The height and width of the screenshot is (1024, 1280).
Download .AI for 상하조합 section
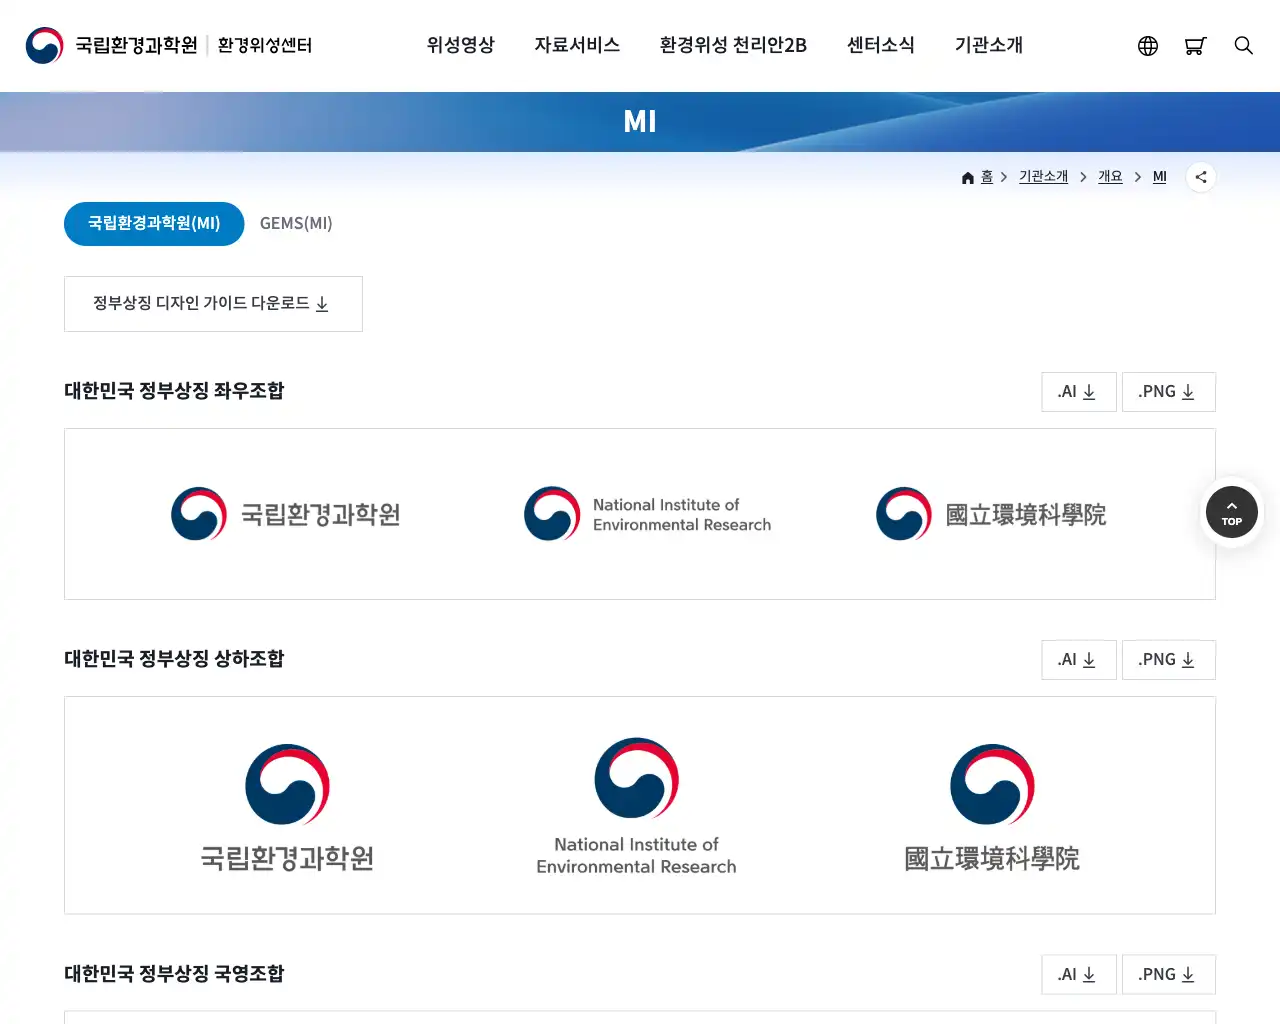click(1078, 660)
